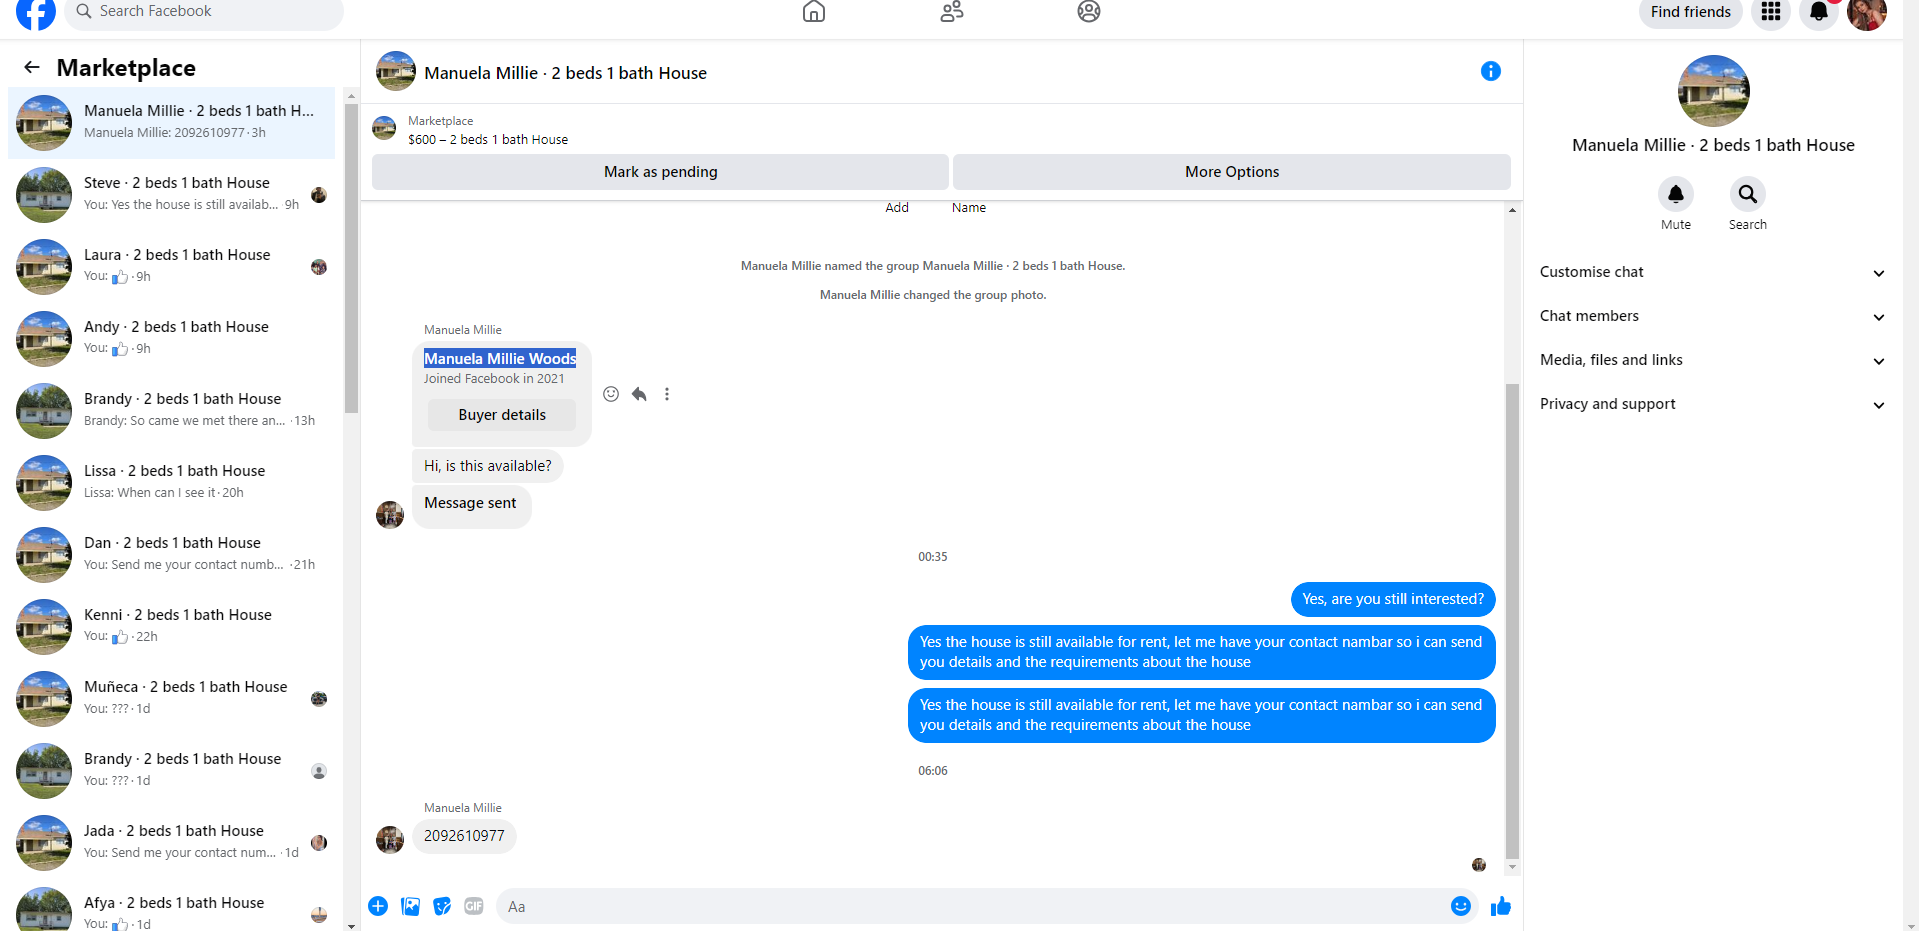Open Kenni's house conversation
The image size is (1919, 931).
tap(172, 626)
